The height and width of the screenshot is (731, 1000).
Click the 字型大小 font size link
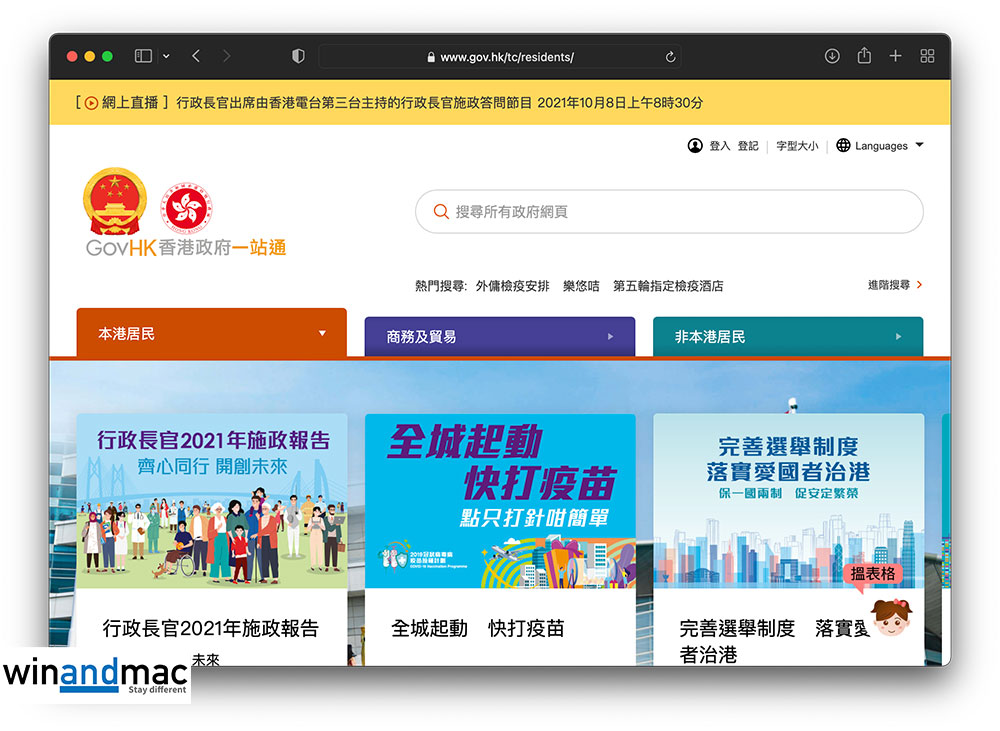click(797, 146)
